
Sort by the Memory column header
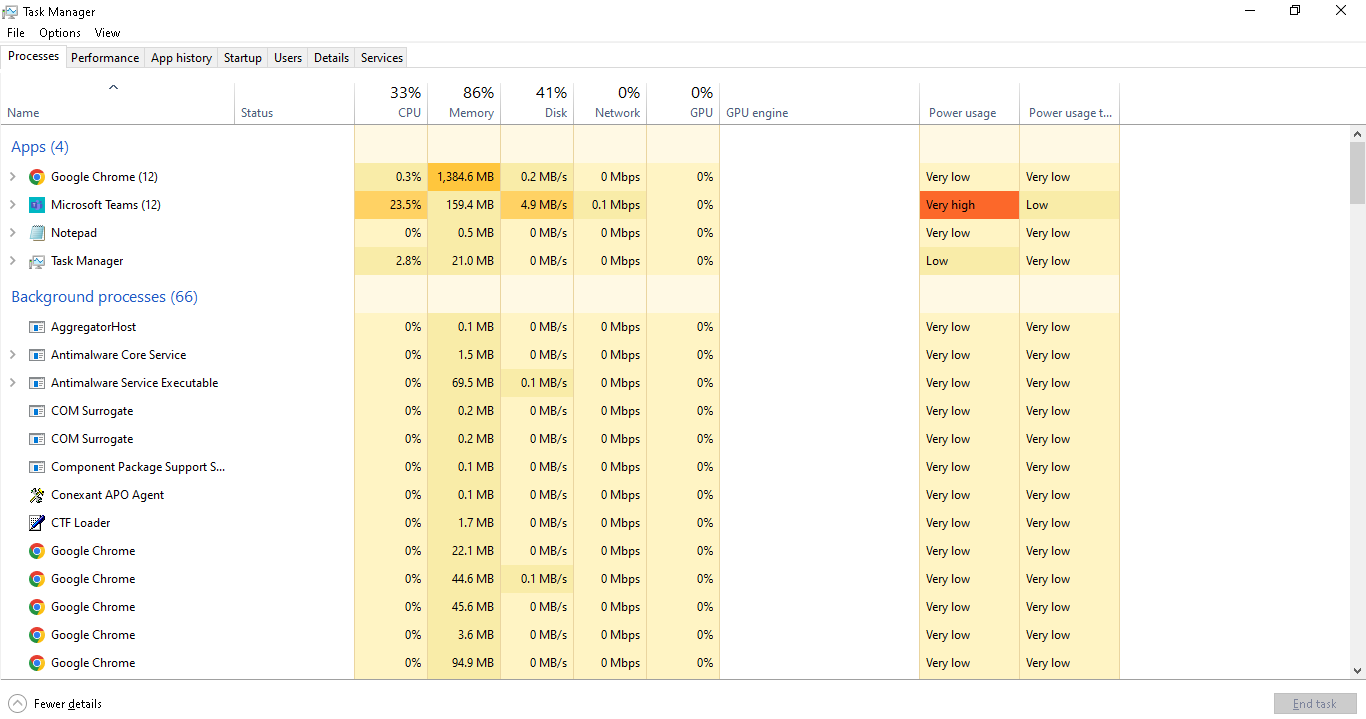(x=464, y=103)
